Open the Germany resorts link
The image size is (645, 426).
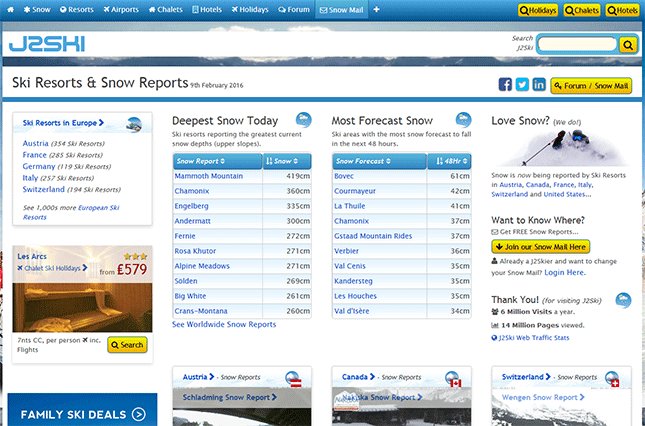point(39,166)
